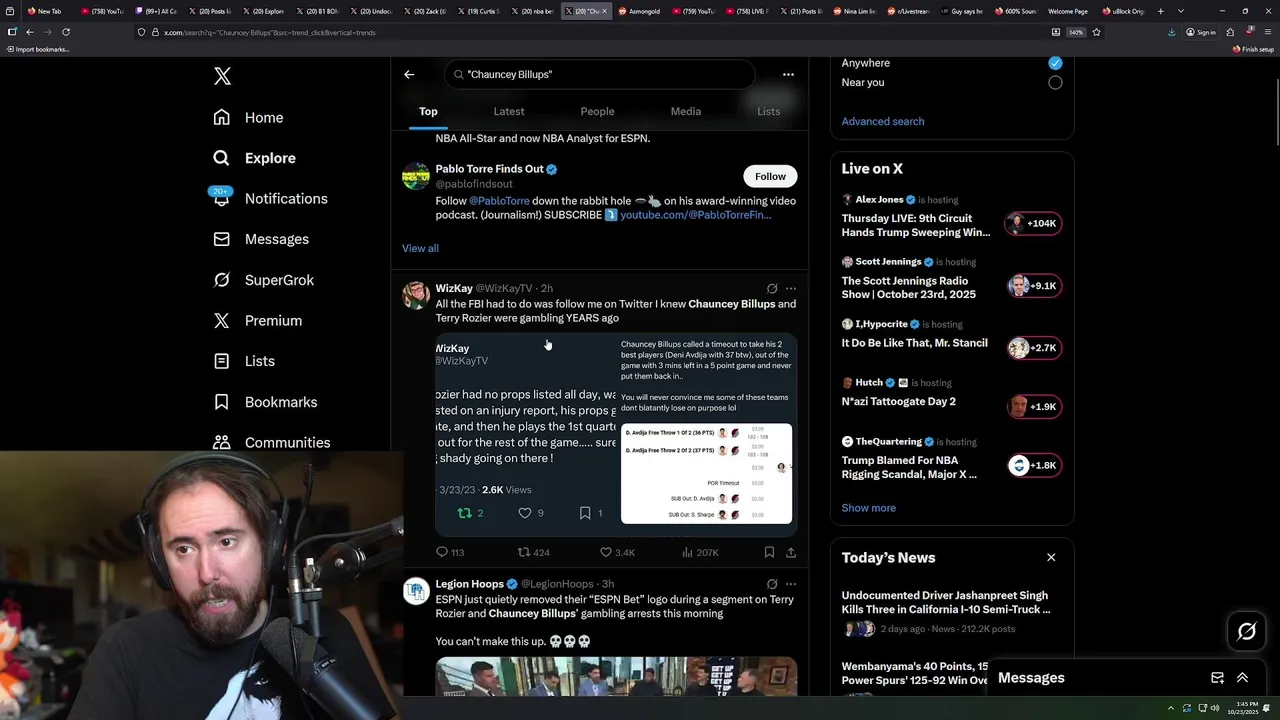Viewport: 1280px width, 720px height.
Task: Bookmark the WizKay post
Action: pyautogui.click(x=769, y=552)
